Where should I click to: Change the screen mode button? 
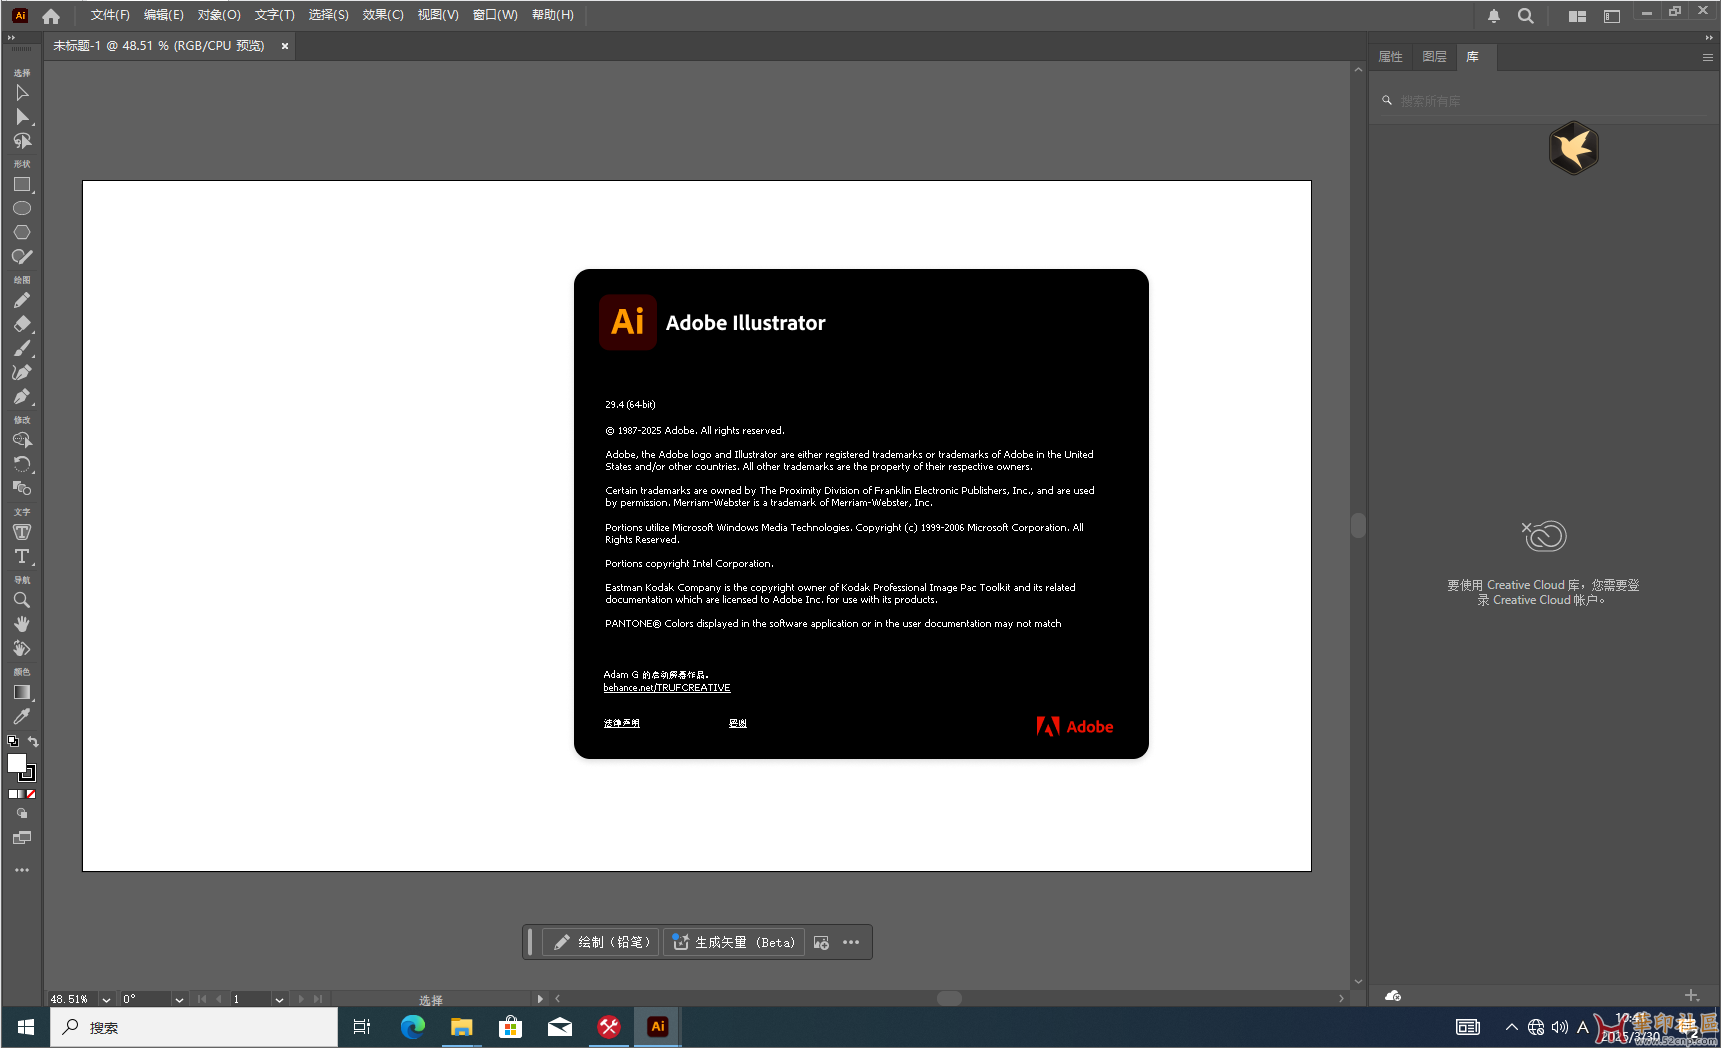click(x=22, y=838)
